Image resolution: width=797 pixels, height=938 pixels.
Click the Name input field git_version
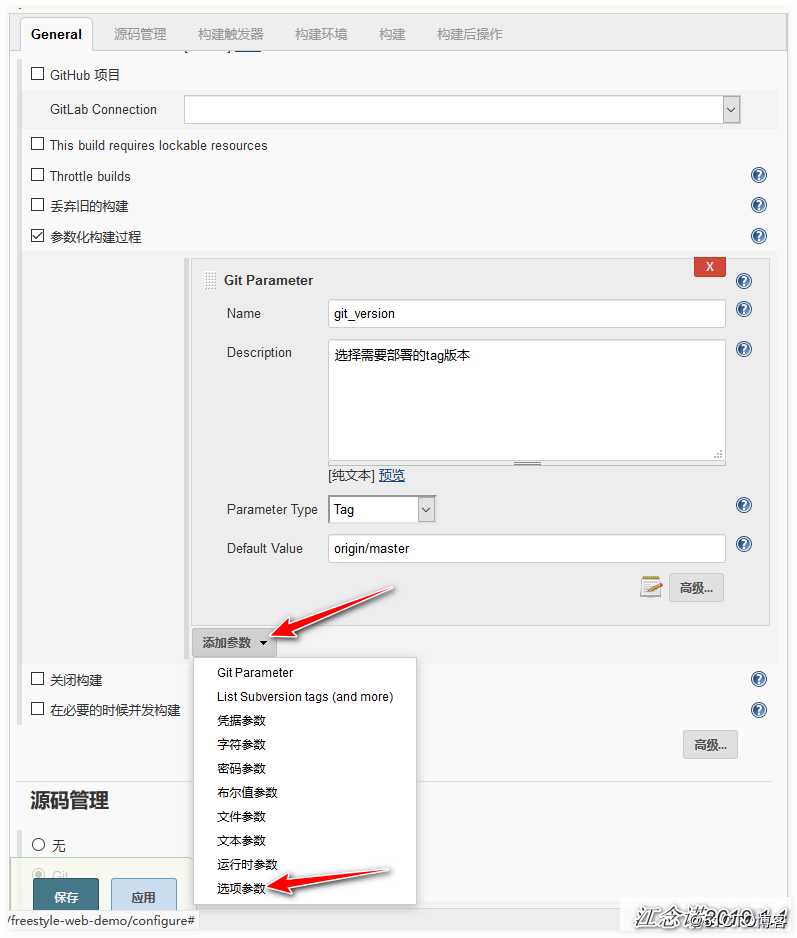pos(527,313)
